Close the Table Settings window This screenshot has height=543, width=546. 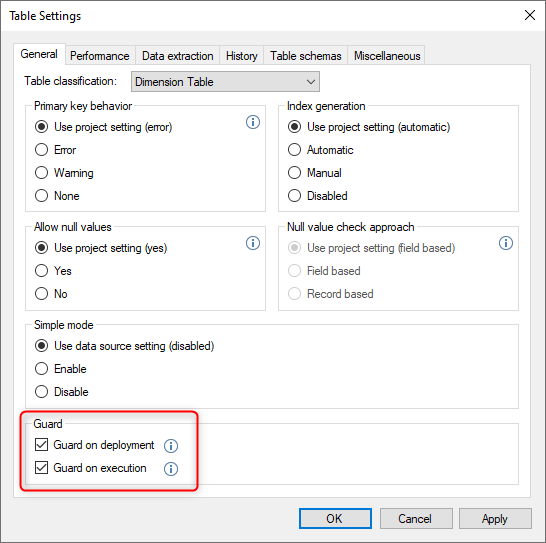529,15
